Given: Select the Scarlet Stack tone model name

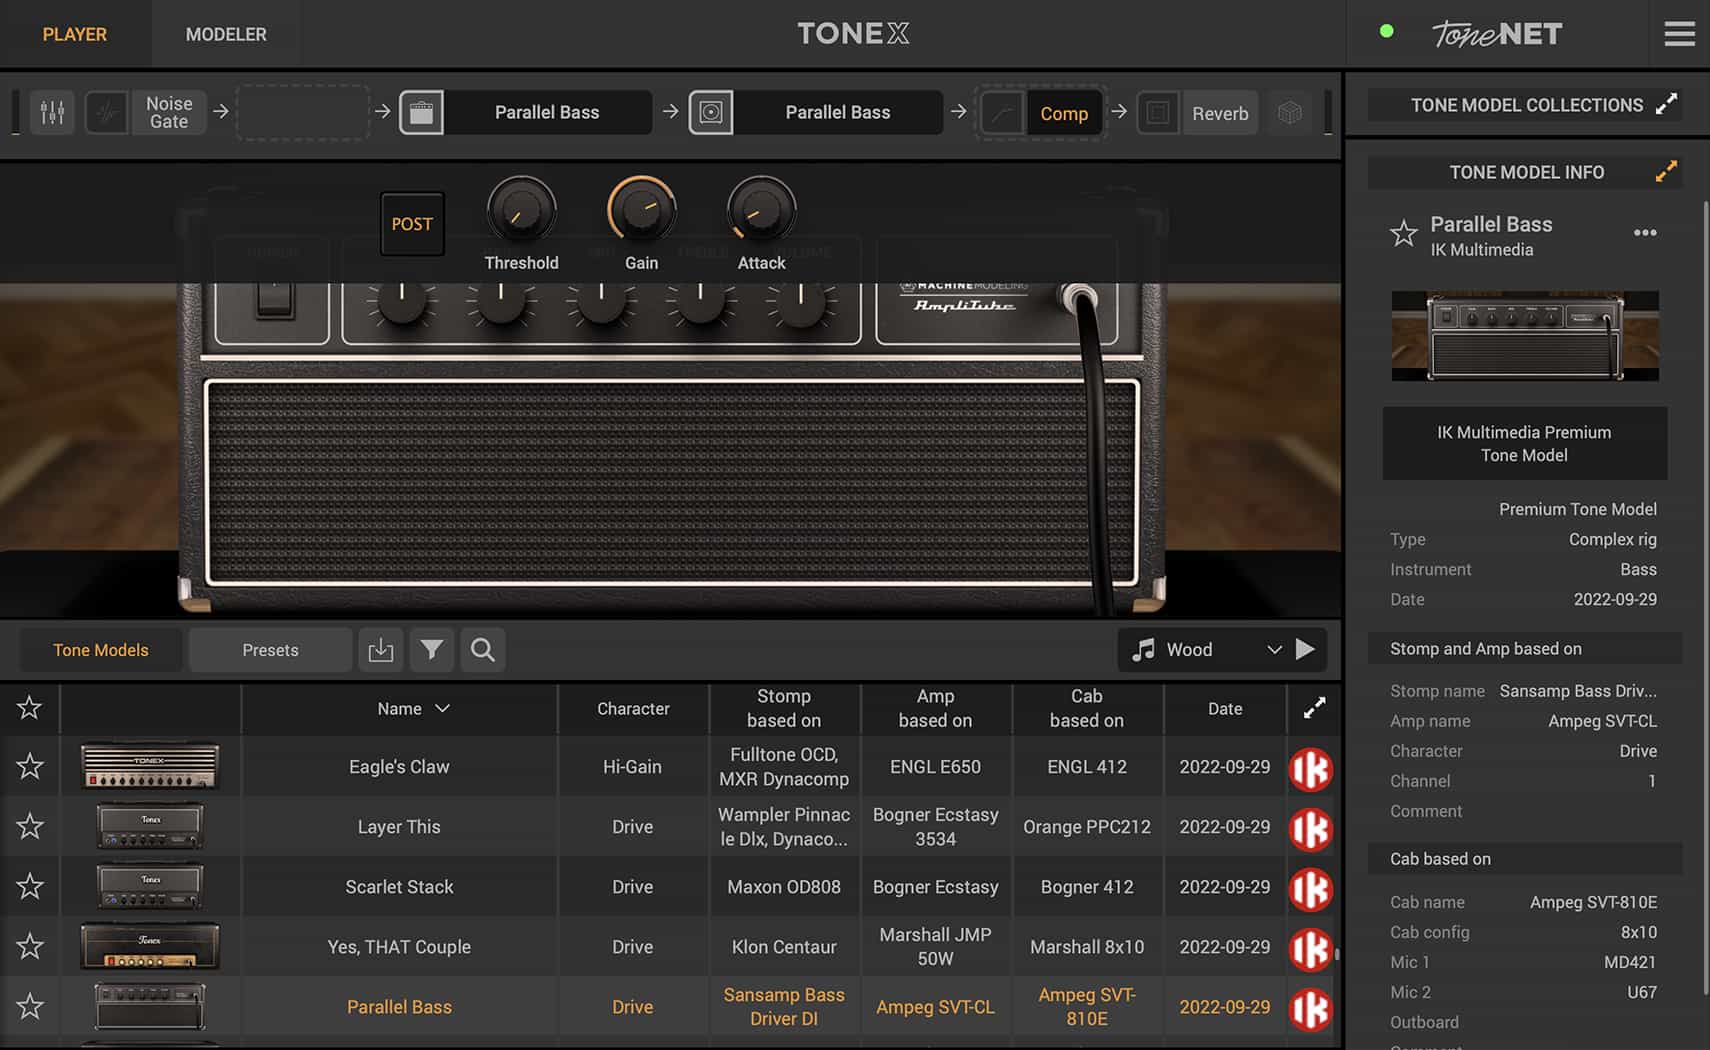Looking at the screenshot, I should (399, 887).
